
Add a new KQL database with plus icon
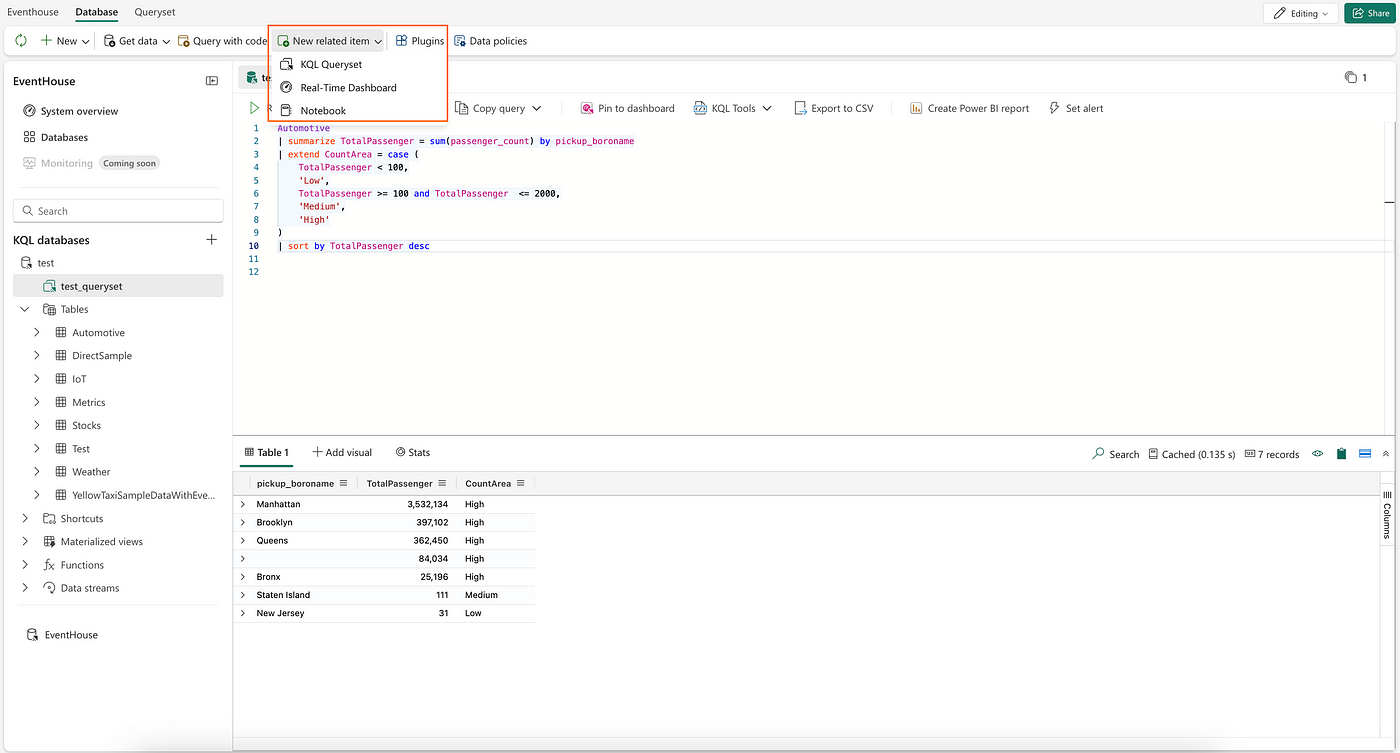(x=211, y=240)
